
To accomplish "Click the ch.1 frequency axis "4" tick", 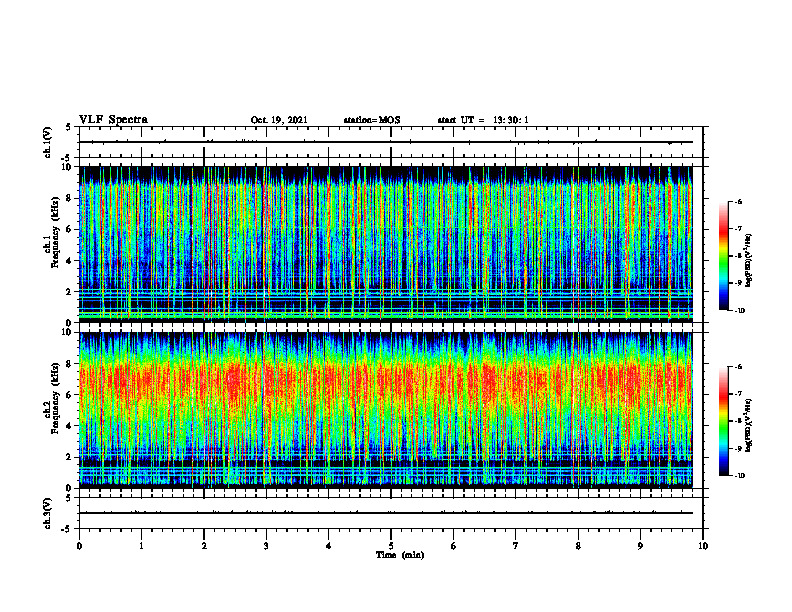I will coord(70,261).
